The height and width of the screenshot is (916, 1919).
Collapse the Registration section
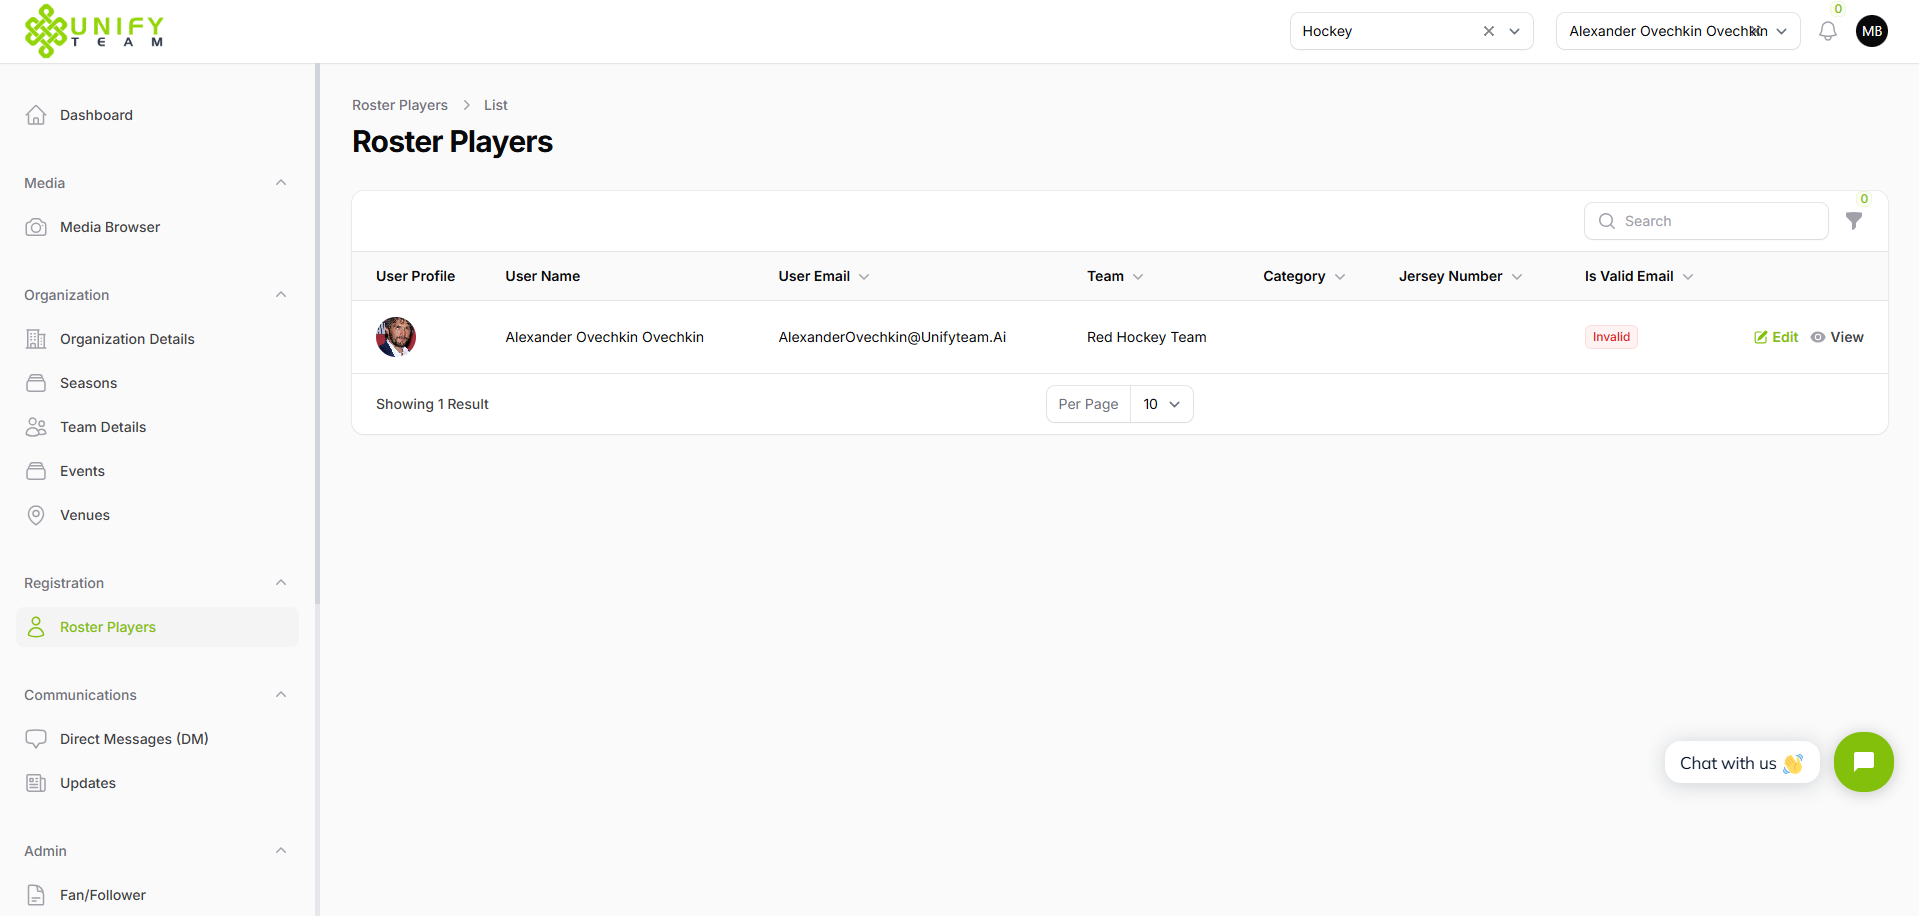pyautogui.click(x=281, y=582)
